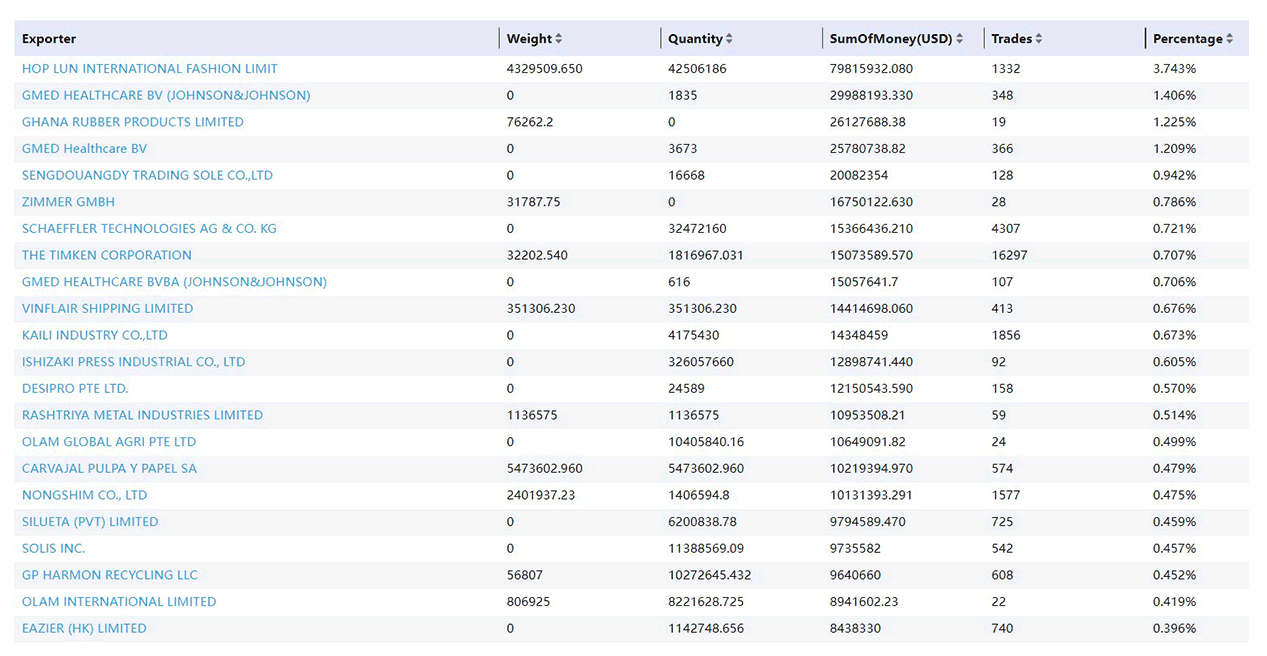The width and height of the screenshot is (1267, 656).
Task: Select trades value 16297
Action: coord(1009,255)
